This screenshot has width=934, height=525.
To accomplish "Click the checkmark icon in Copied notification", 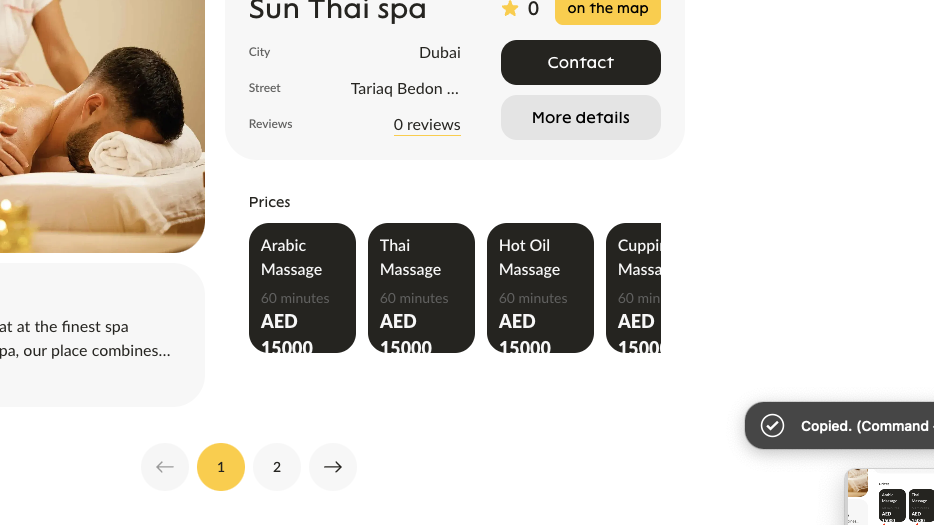I will [772, 426].
